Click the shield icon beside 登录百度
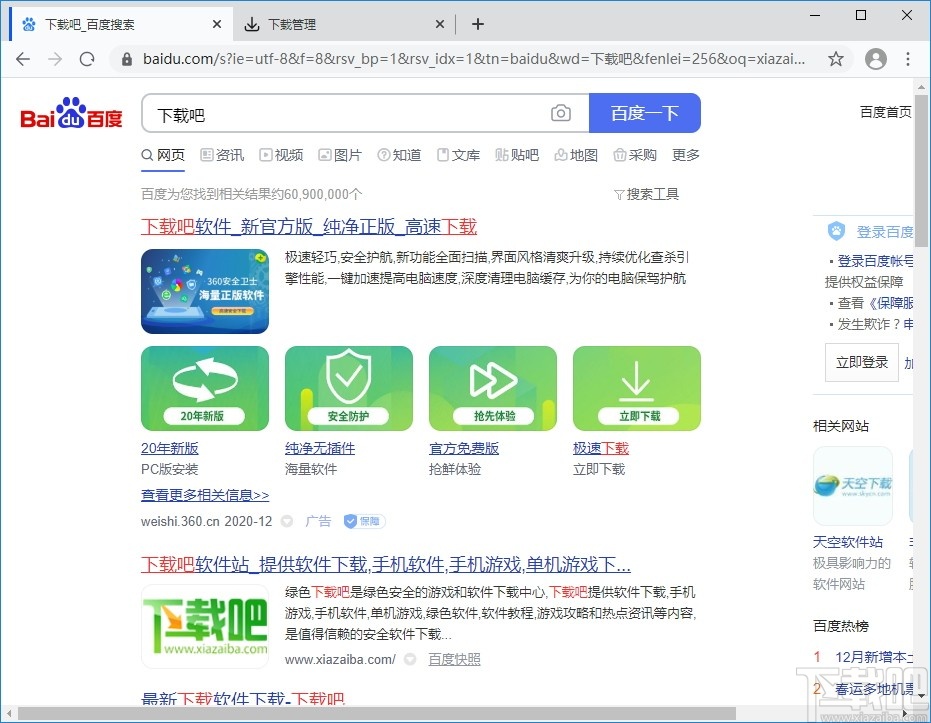931x723 pixels. coord(837,230)
